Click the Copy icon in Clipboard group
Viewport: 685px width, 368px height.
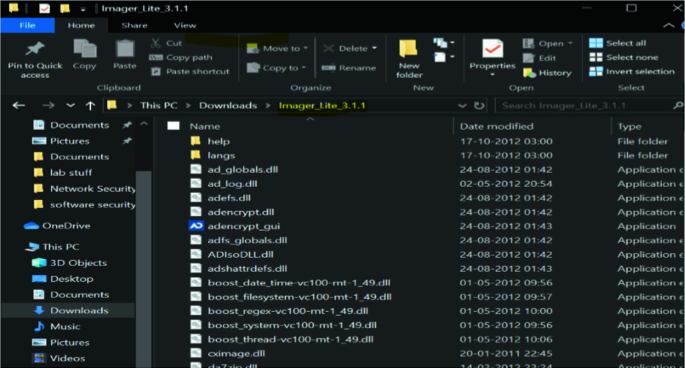coord(84,49)
